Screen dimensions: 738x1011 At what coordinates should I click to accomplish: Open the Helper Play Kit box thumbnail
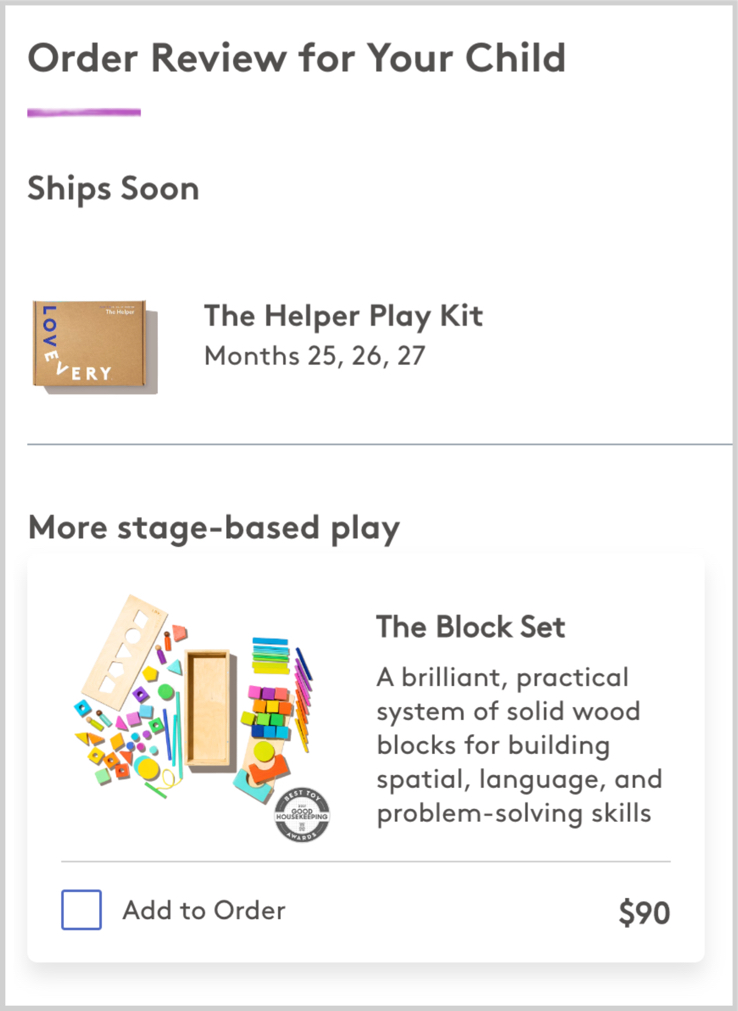90,345
